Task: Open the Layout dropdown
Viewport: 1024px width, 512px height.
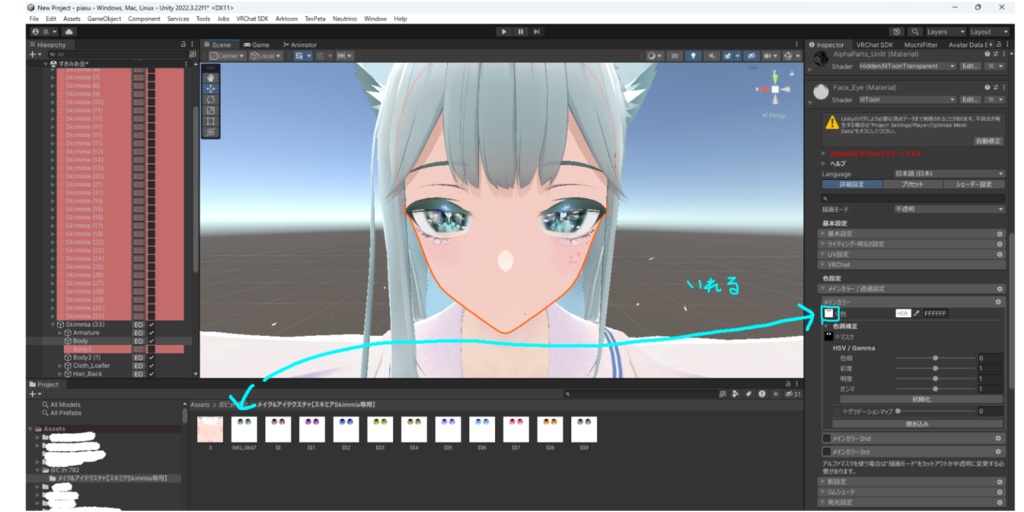Action: (x=989, y=31)
